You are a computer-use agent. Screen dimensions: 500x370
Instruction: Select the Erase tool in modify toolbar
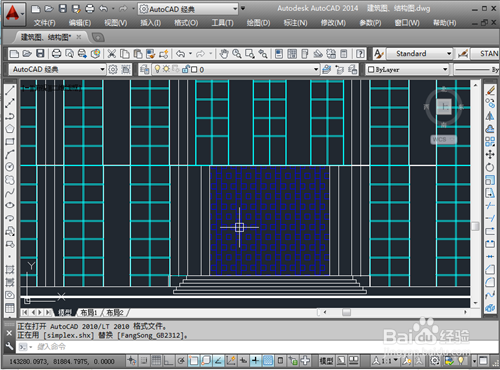coord(490,90)
